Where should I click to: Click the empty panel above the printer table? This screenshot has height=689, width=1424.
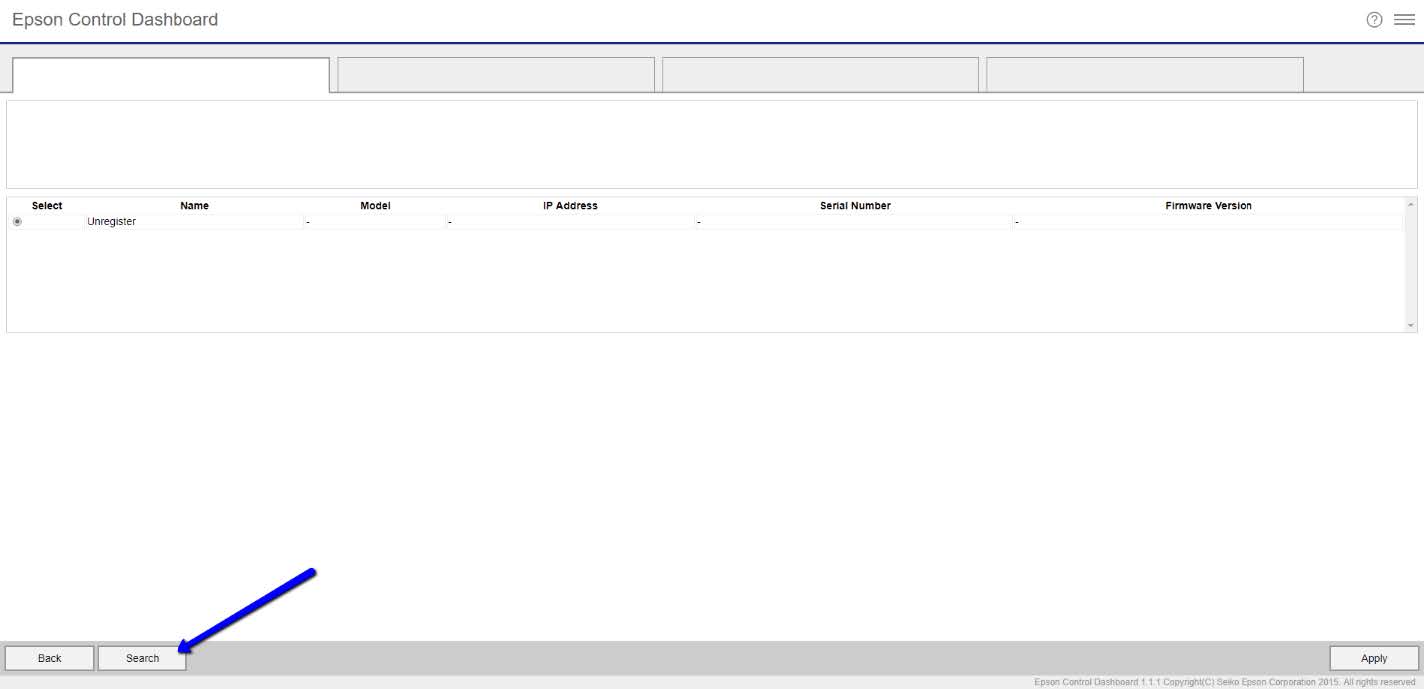tap(711, 144)
